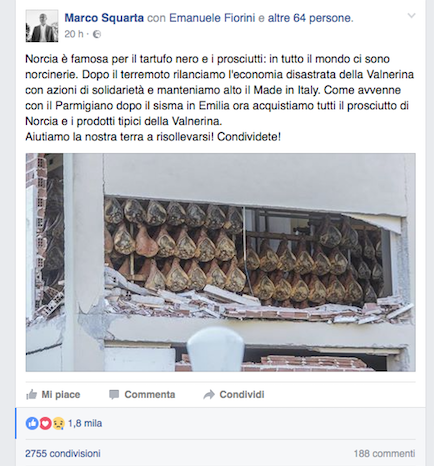This screenshot has width=434, height=466.
Task: Click the blue Like reaction icon
Action: pos(32,423)
